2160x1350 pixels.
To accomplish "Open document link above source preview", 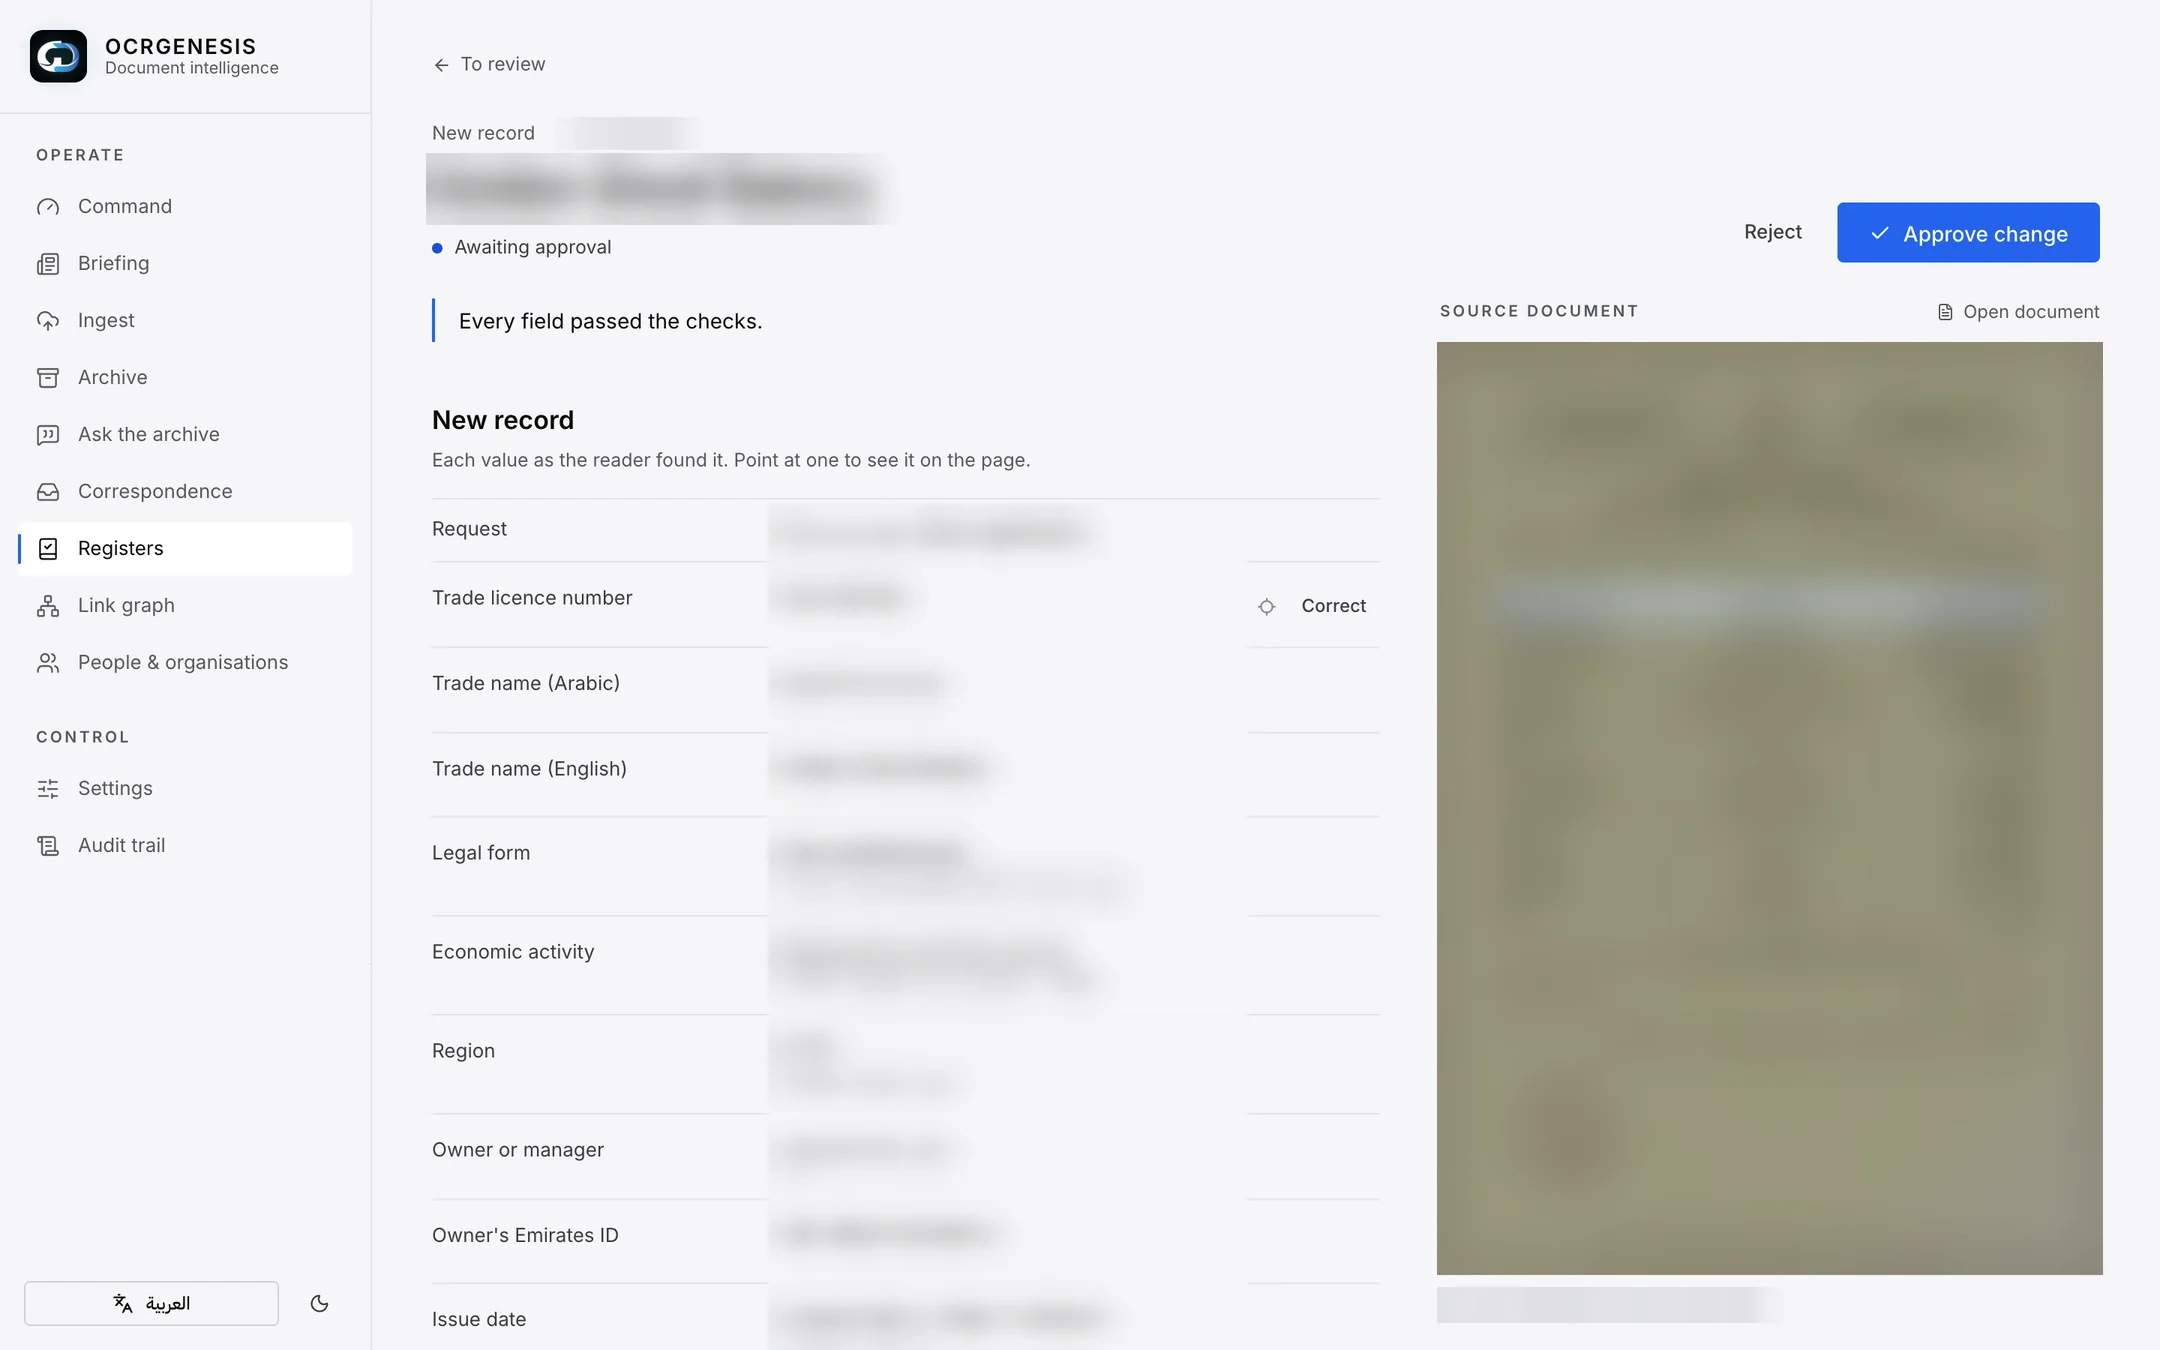I will pos(2018,312).
